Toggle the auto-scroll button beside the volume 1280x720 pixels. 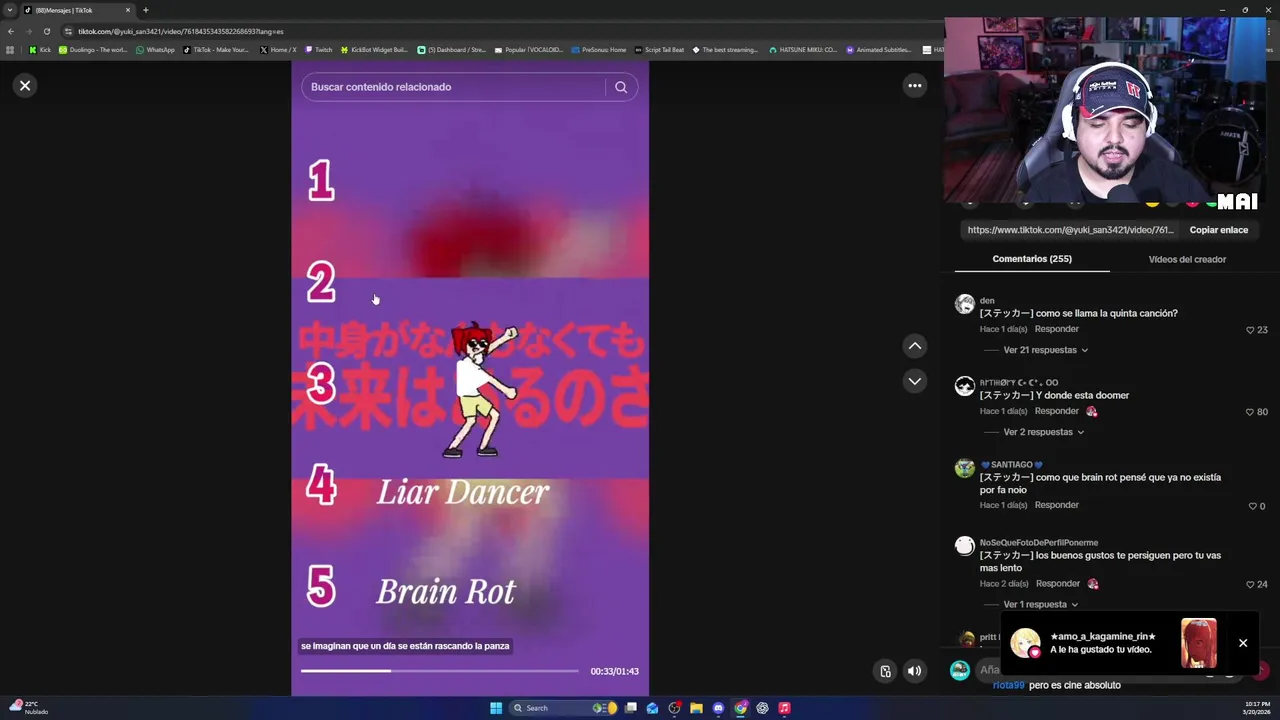[x=885, y=671]
